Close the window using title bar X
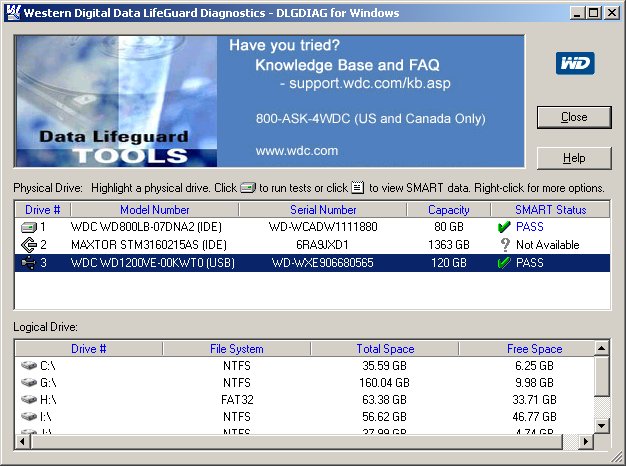The image size is (626, 466). pos(612,13)
